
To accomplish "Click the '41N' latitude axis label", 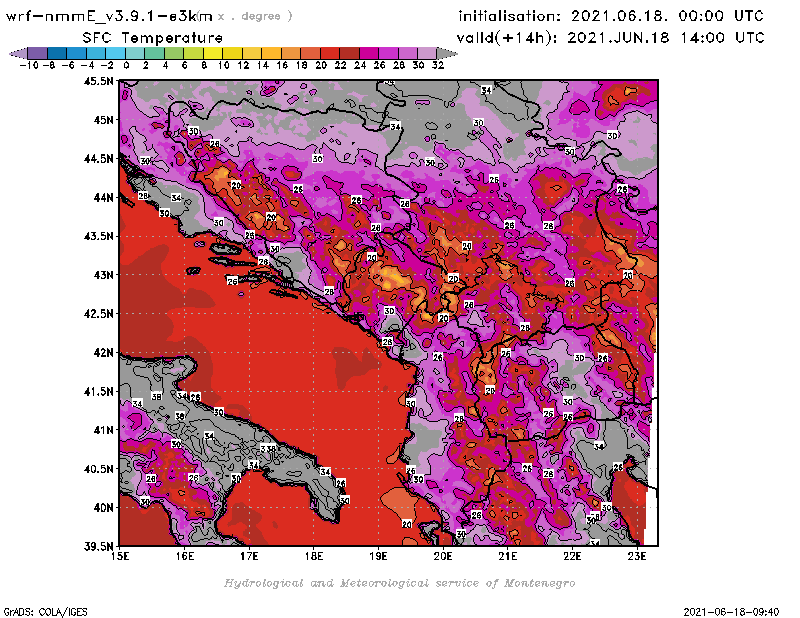I will 103,430.
